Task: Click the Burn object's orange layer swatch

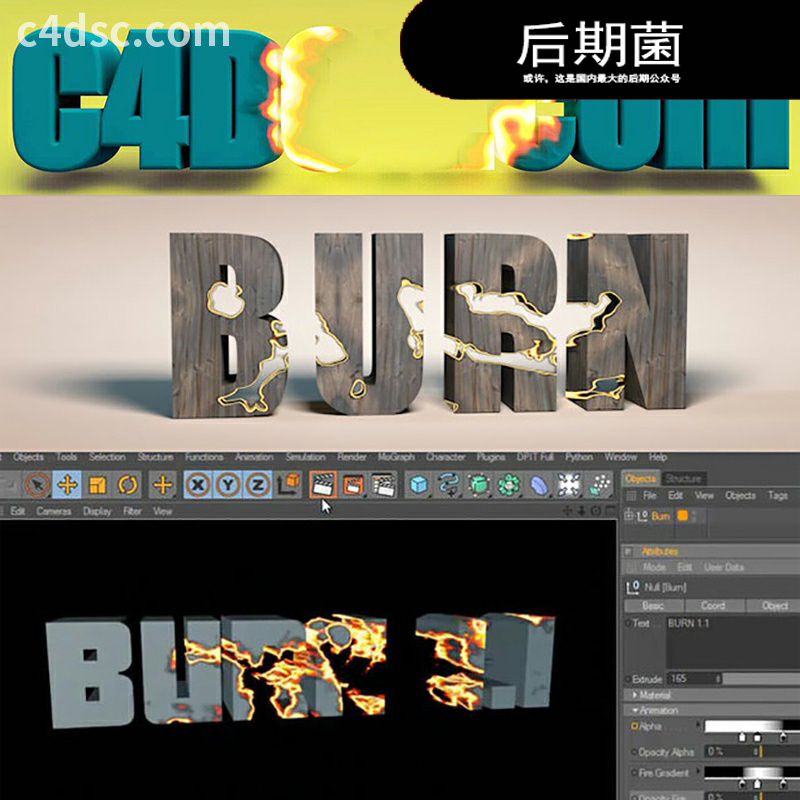Action: click(682, 516)
